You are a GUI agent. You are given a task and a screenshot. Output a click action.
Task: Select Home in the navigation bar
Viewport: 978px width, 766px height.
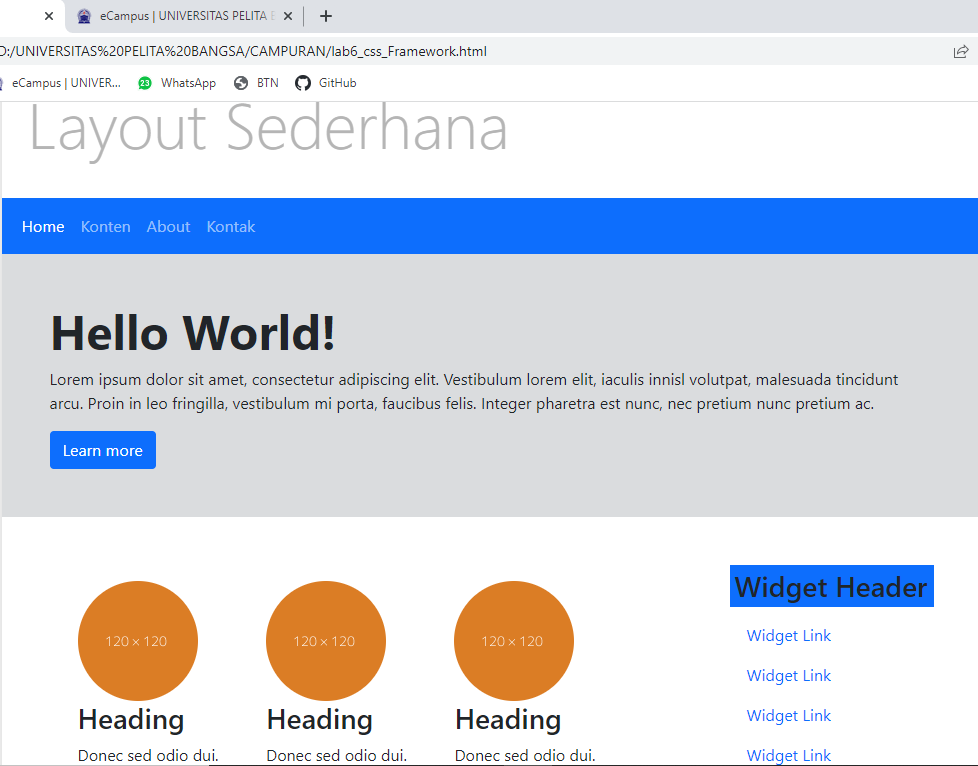[43, 226]
